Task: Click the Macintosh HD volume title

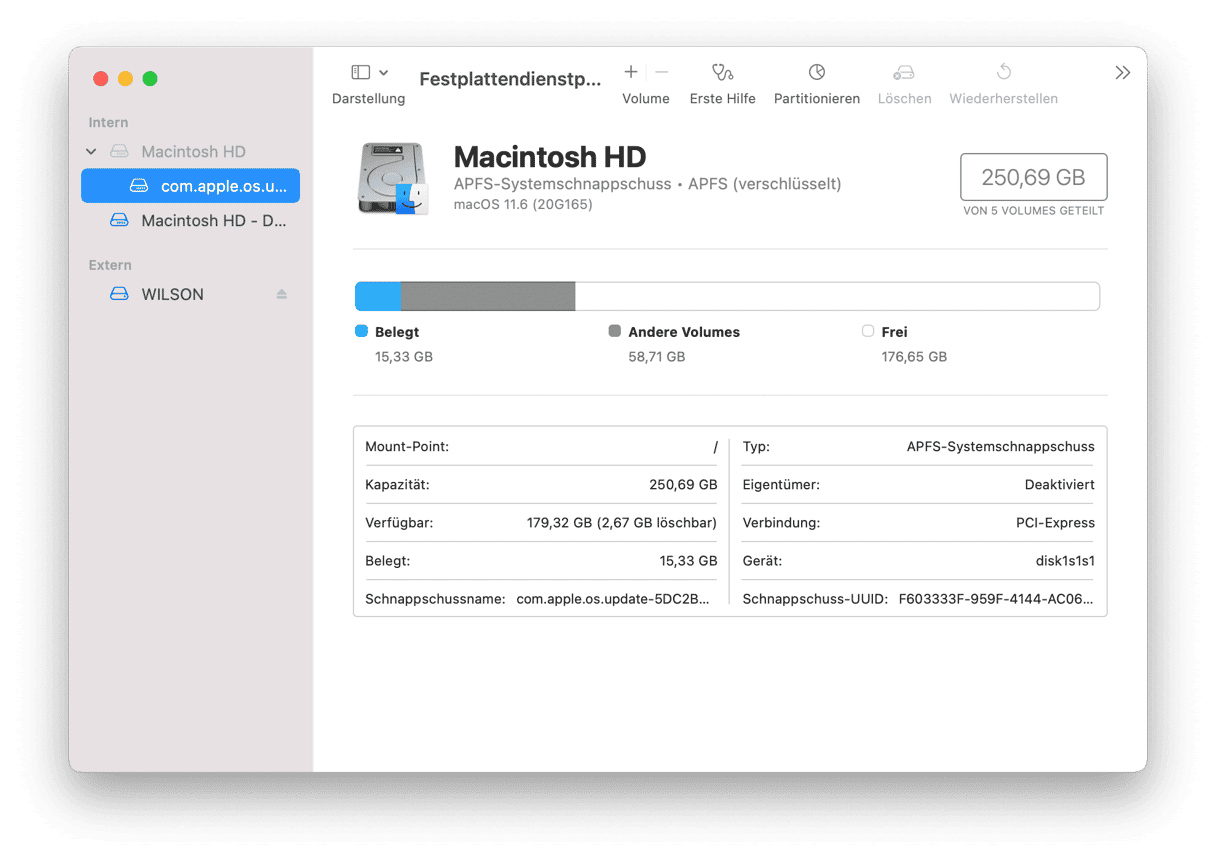Action: pyautogui.click(x=550, y=157)
